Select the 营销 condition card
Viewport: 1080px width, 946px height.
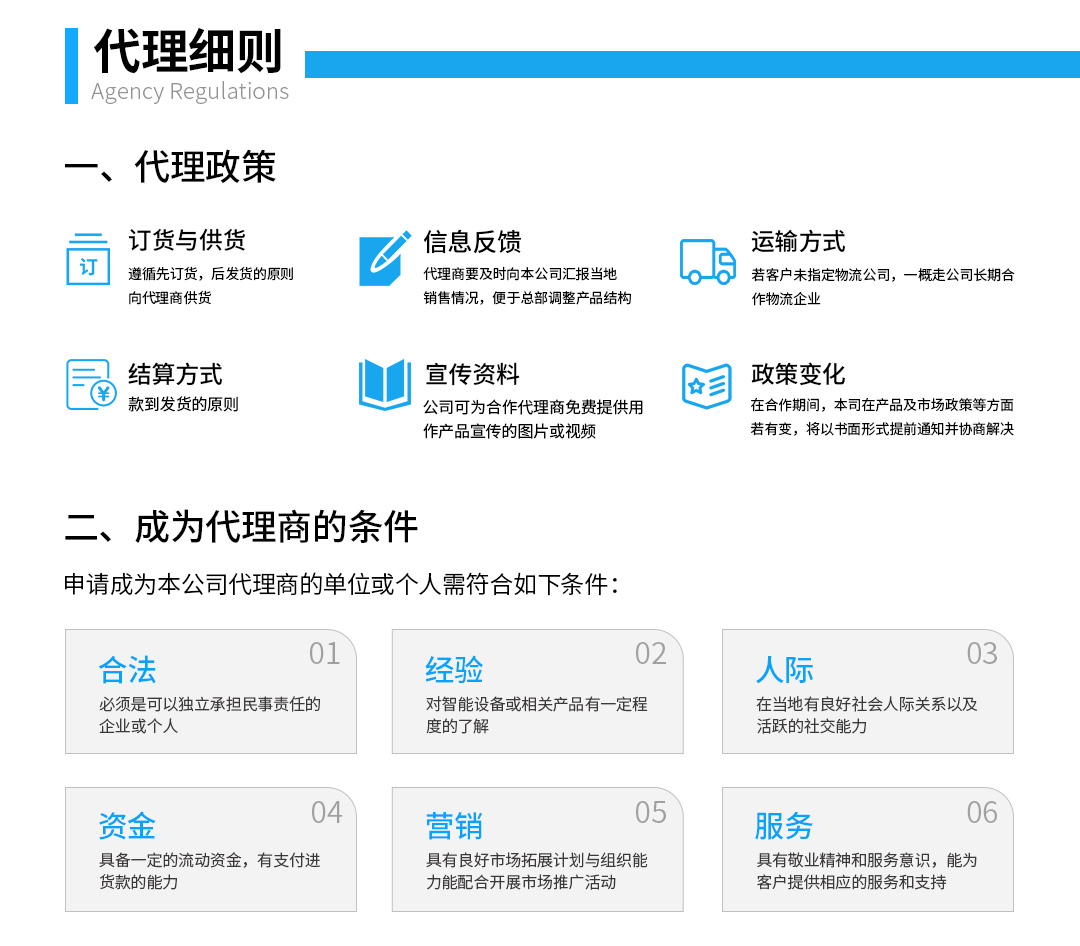[x=537, y=849]
